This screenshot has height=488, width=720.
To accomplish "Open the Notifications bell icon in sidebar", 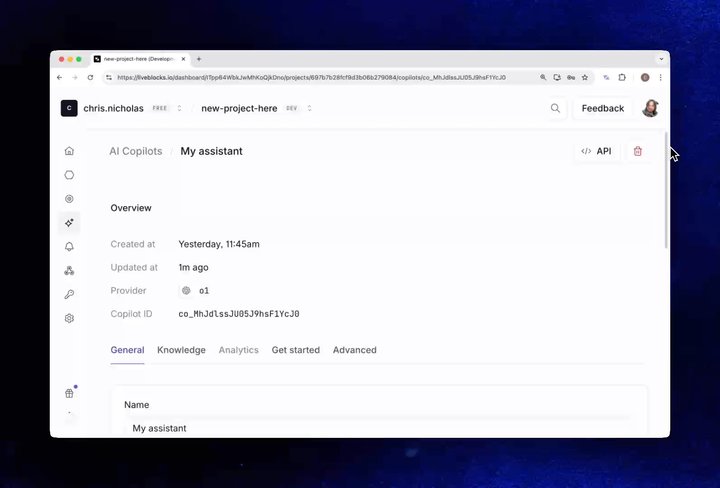I will click(x=69, y=247).
